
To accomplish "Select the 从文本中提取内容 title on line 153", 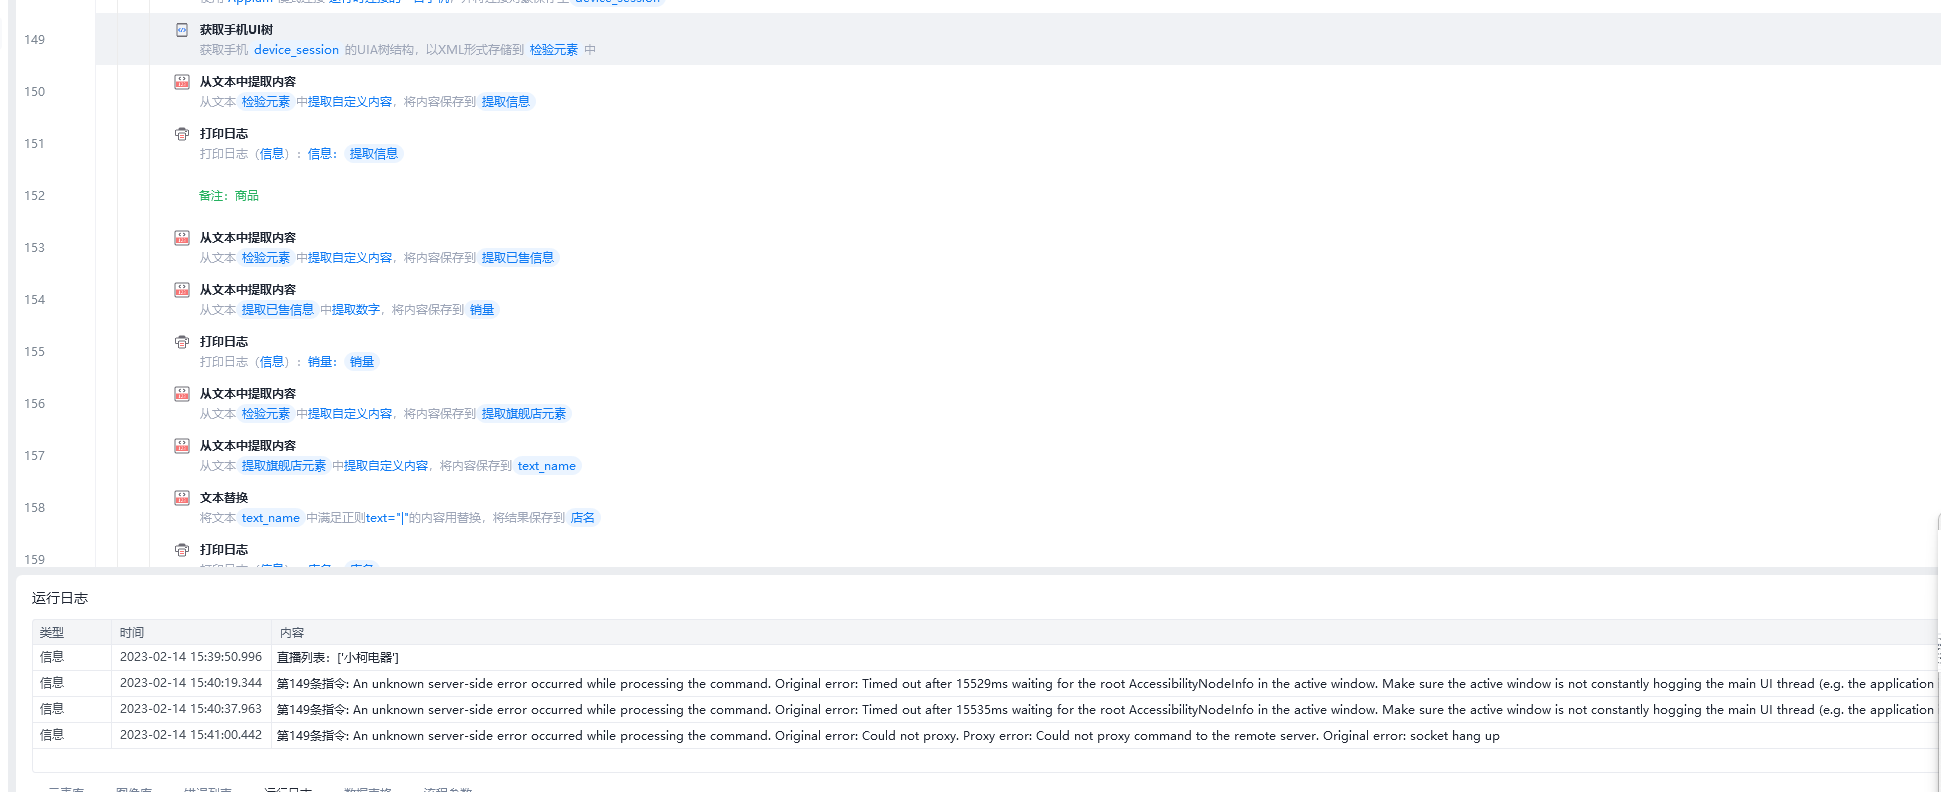I will click(x=248, y=238).
